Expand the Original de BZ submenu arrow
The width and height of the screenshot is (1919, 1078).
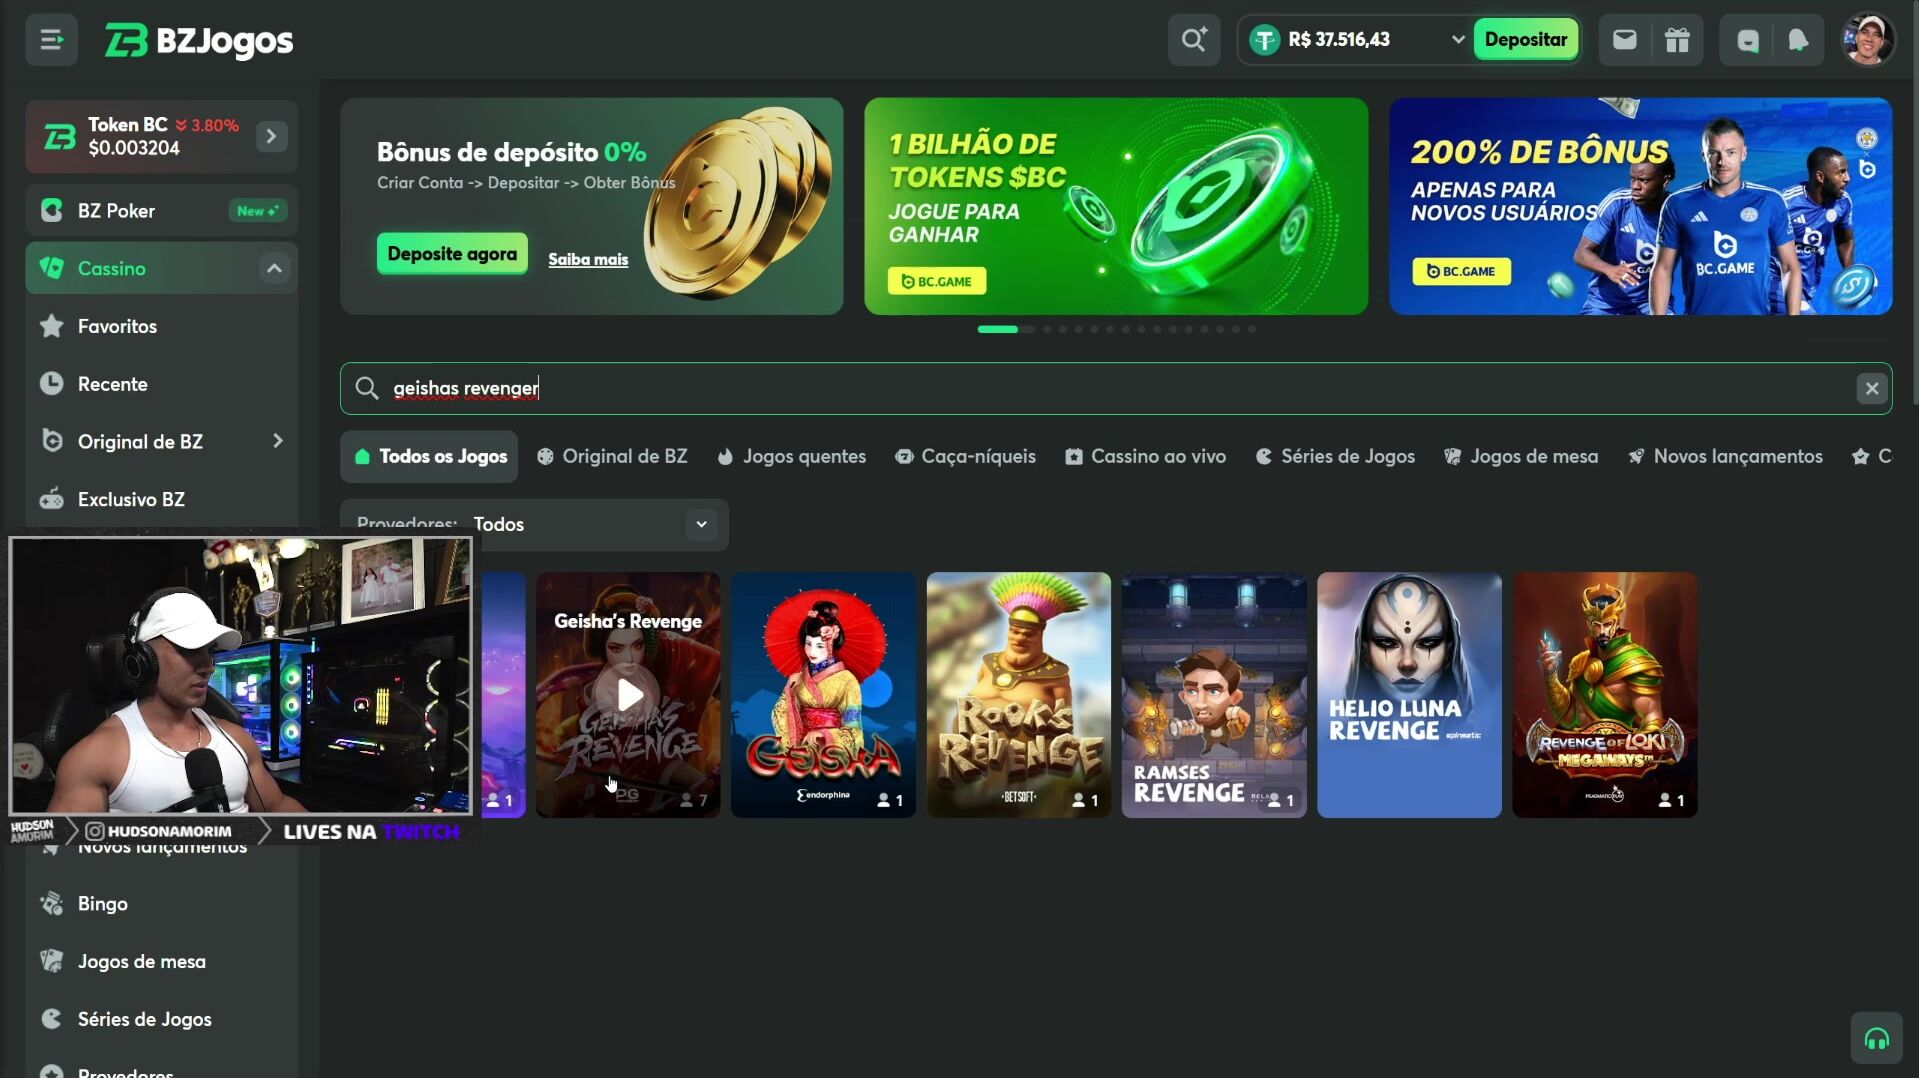click(x=277, y=441)
